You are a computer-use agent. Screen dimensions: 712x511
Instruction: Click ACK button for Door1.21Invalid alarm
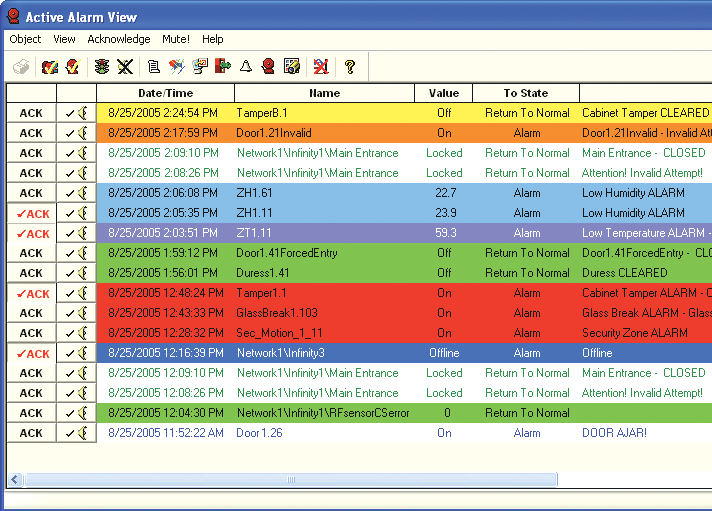(31, 133)
